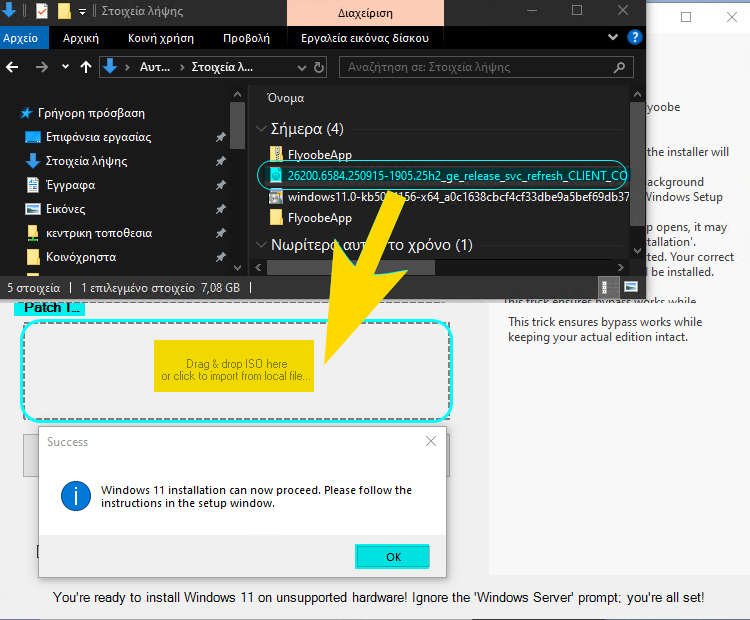
Task: Open the Προβολή ribbon tab
Action: coord(246,38)
